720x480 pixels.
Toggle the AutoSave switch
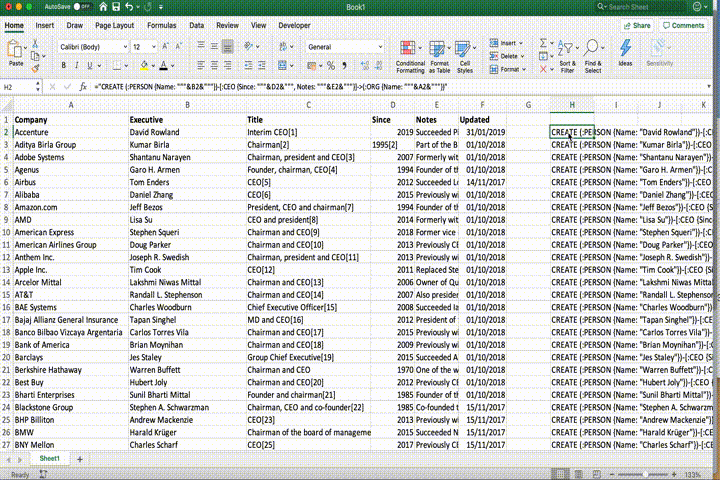coord(82,7)
